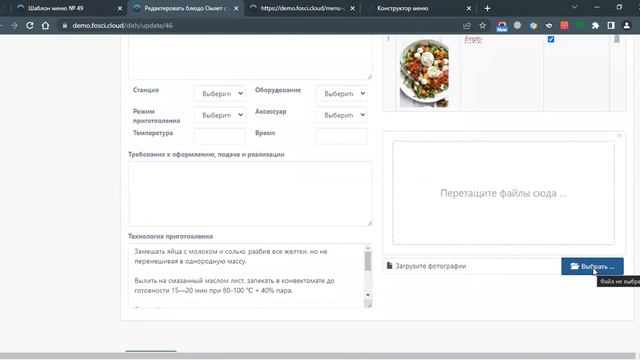Click 'Требования к оформлению' text area
The width and height of the screenshot is (640, 360).
click(x=250, y=193)
